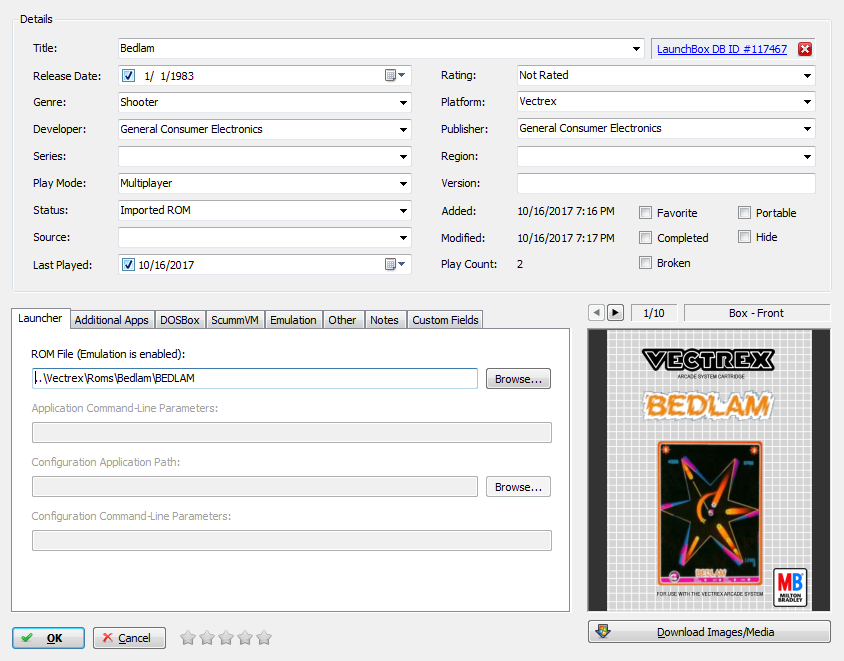Set rating to two stars
The image size is (844, 661).
pos(207,638)
